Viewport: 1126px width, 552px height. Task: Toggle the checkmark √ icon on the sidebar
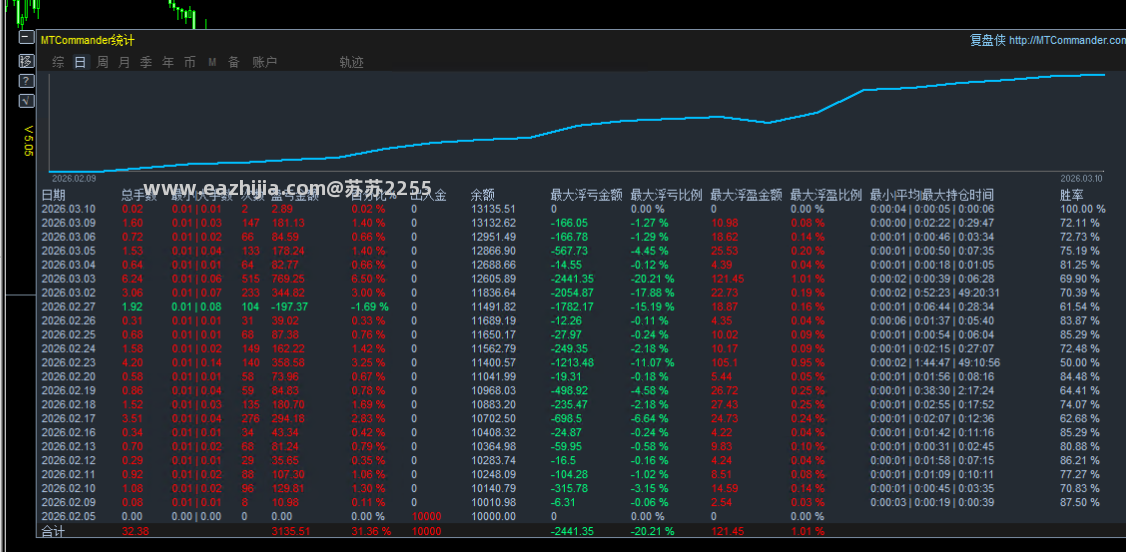pyautogui.click(x=26, y=101)
